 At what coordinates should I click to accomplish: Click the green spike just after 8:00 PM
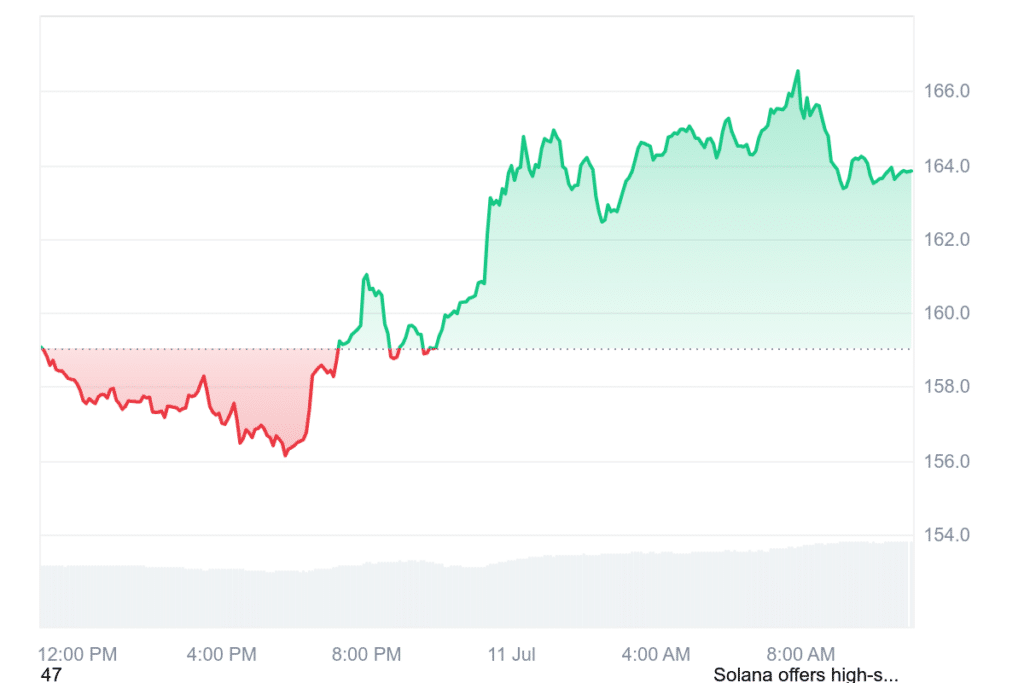click(x=366, y=274)
